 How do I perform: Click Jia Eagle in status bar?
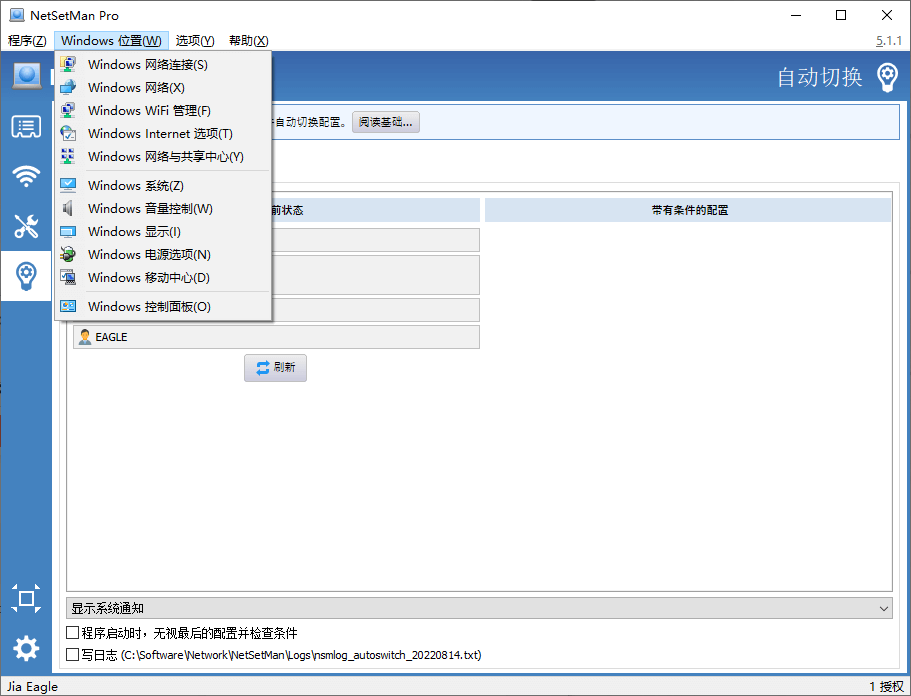tap(33, 686)
